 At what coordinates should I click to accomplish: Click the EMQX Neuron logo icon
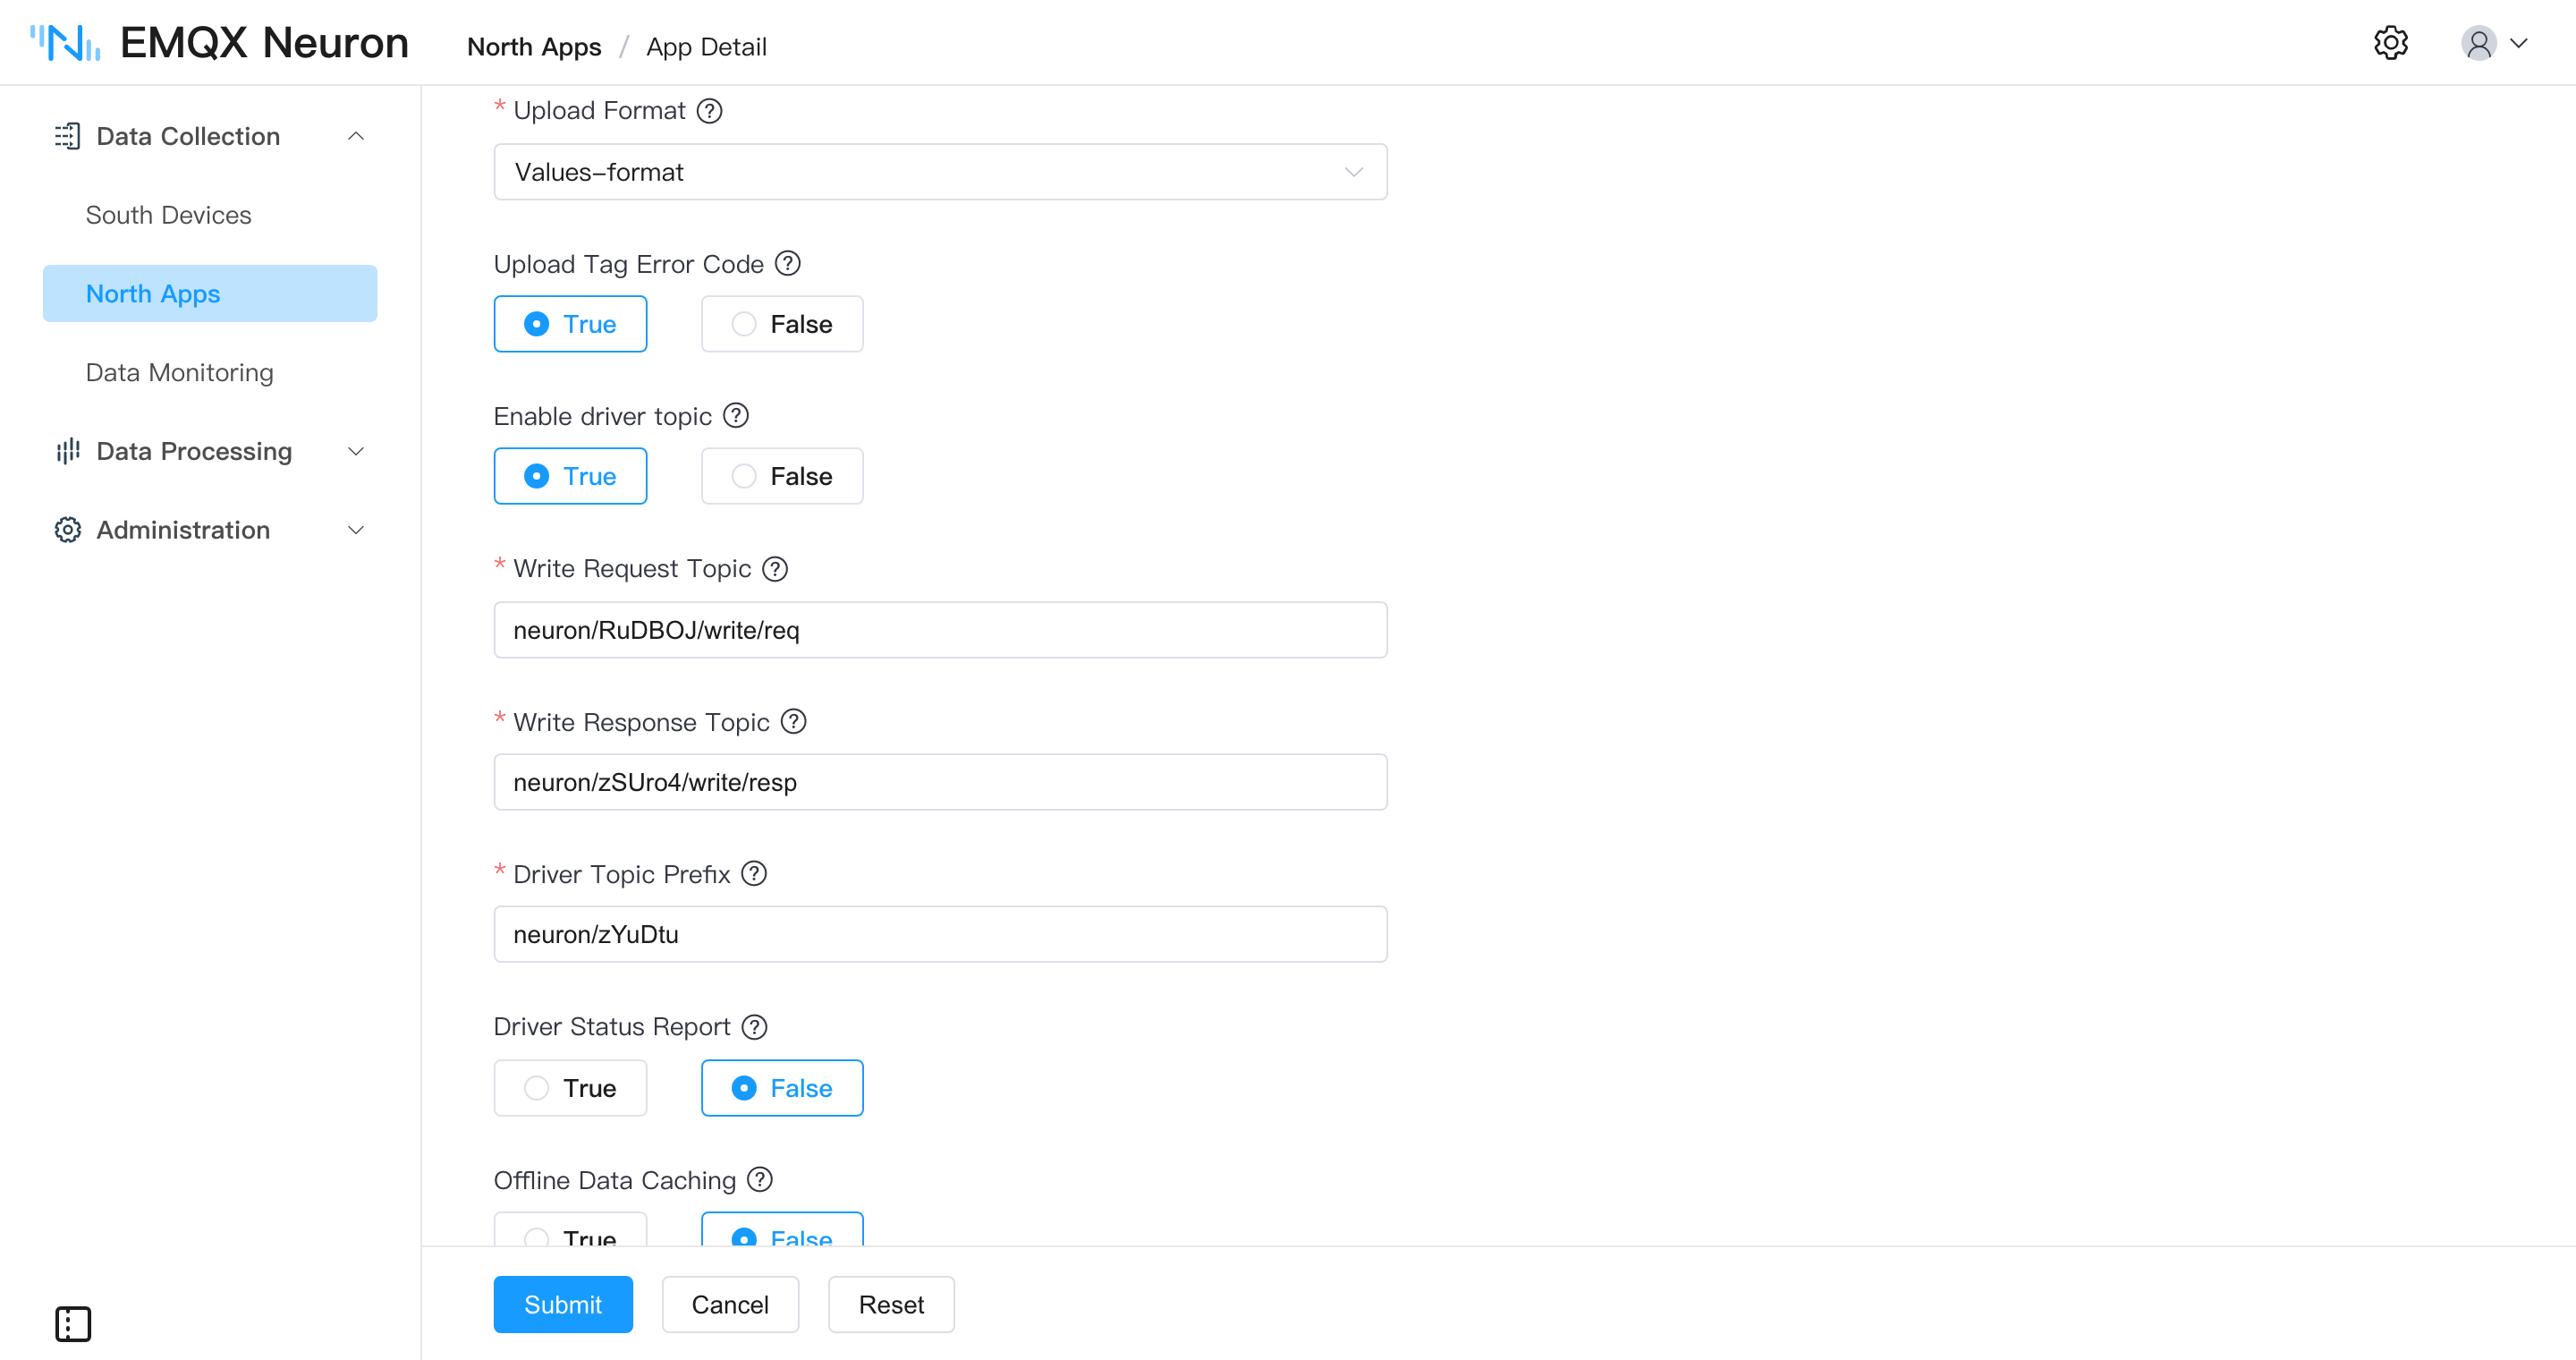(x=65, y=43)
